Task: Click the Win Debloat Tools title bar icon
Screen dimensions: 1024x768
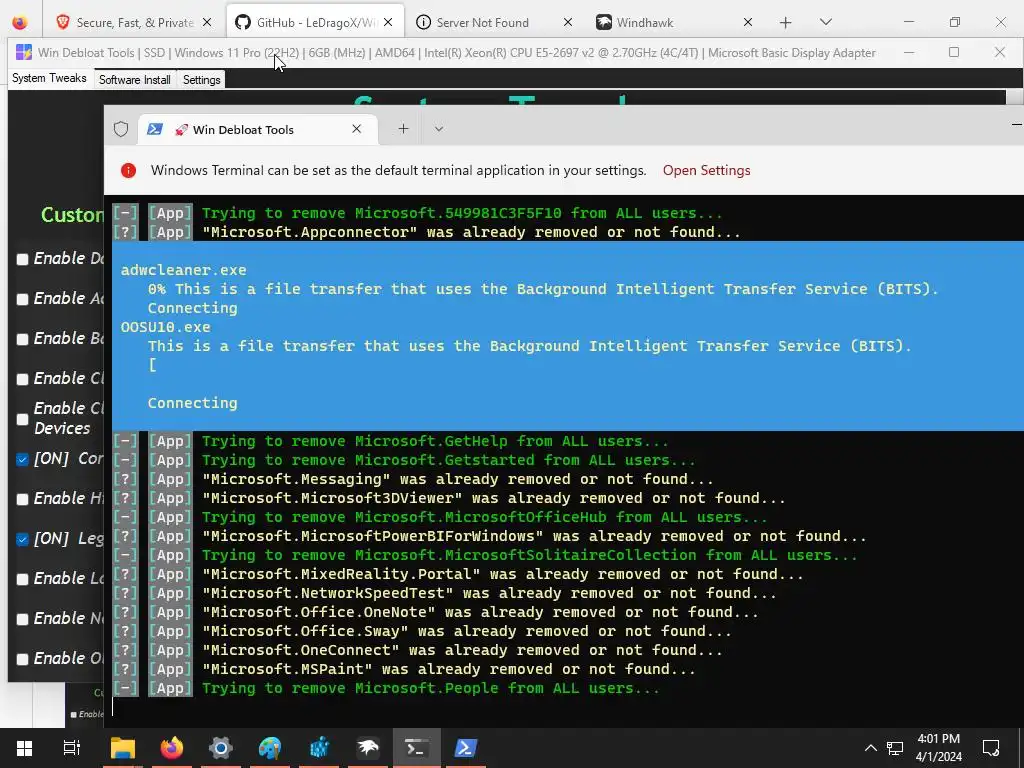Action: 24,52
